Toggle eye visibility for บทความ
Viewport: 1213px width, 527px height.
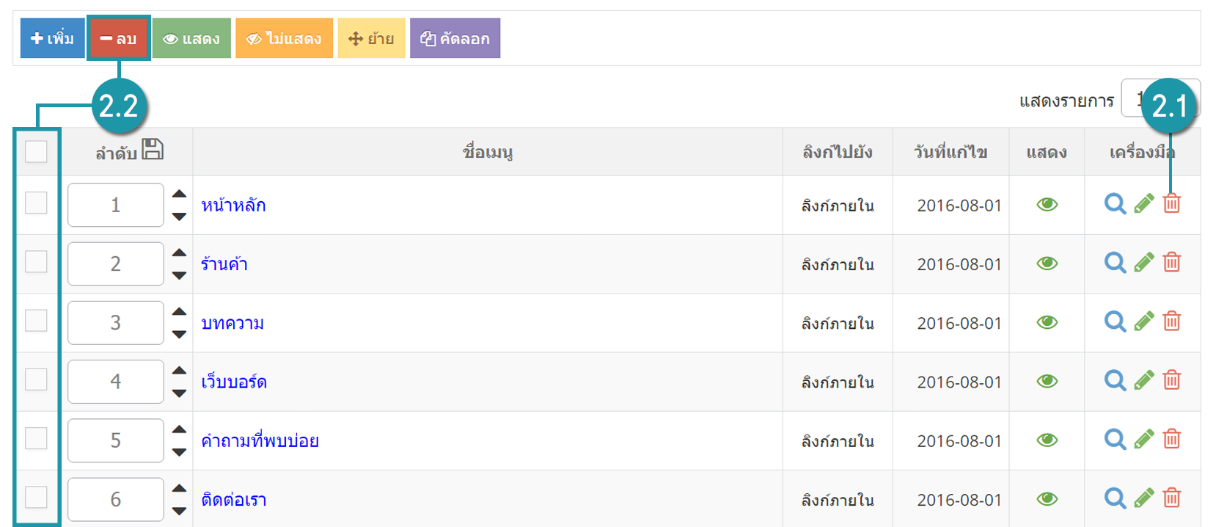point(1047,322)
